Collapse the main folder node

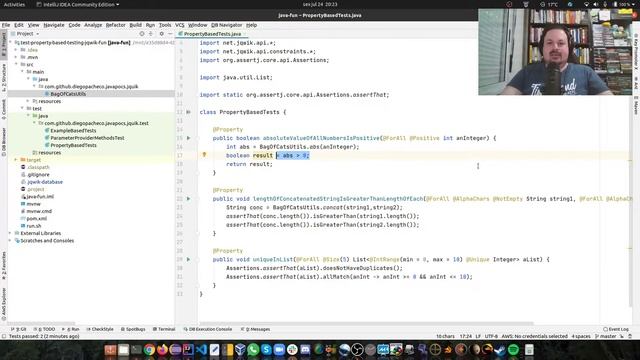point(22,71)
